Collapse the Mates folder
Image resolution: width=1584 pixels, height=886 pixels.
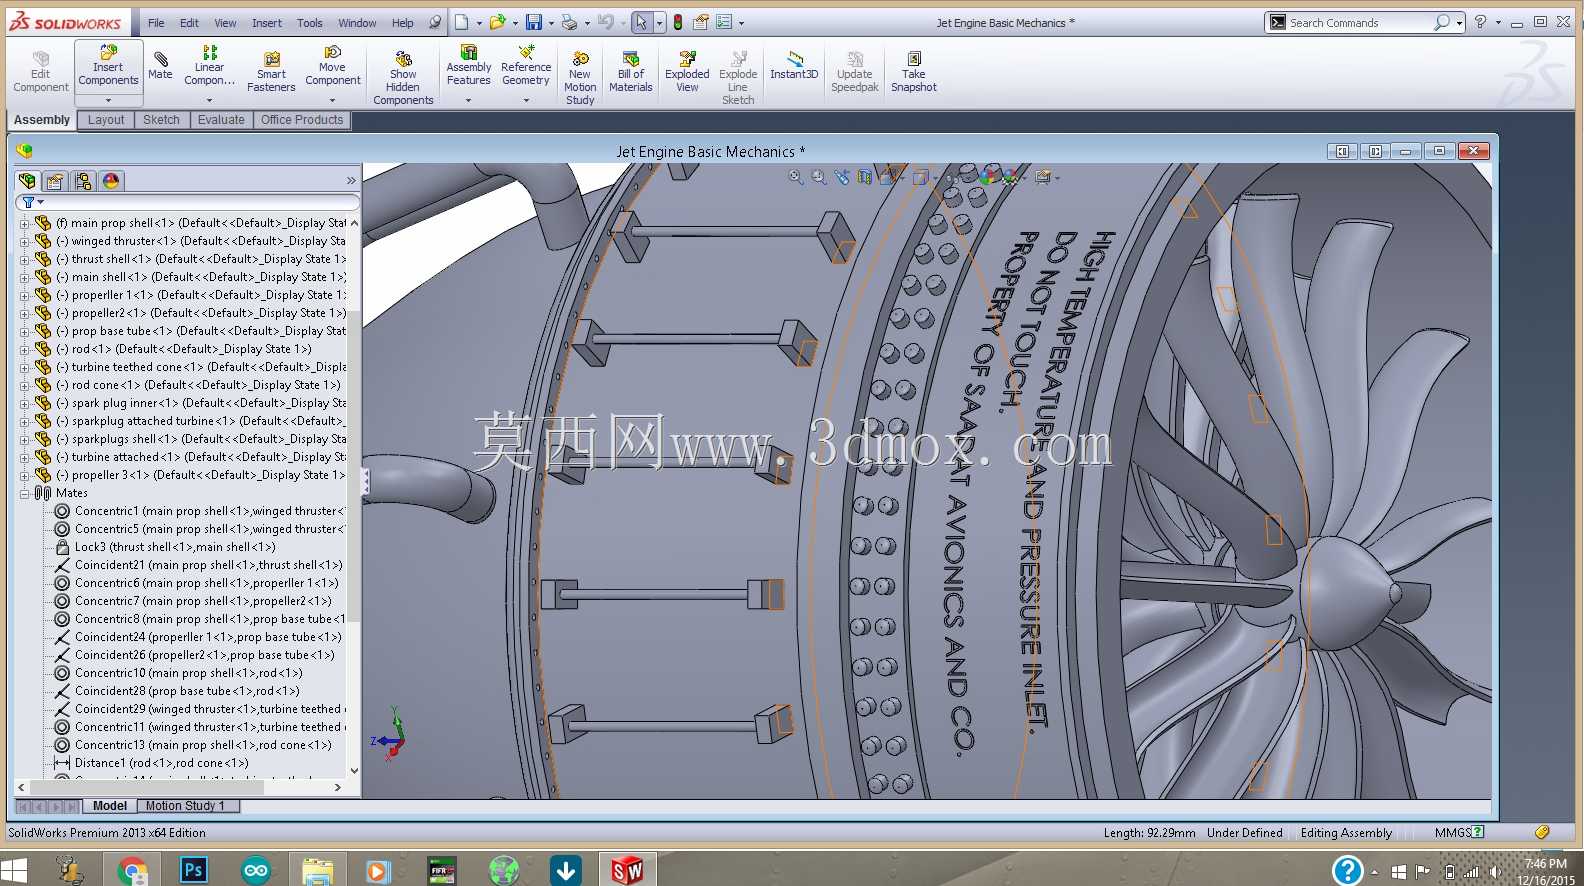click(x=24, y=493)
